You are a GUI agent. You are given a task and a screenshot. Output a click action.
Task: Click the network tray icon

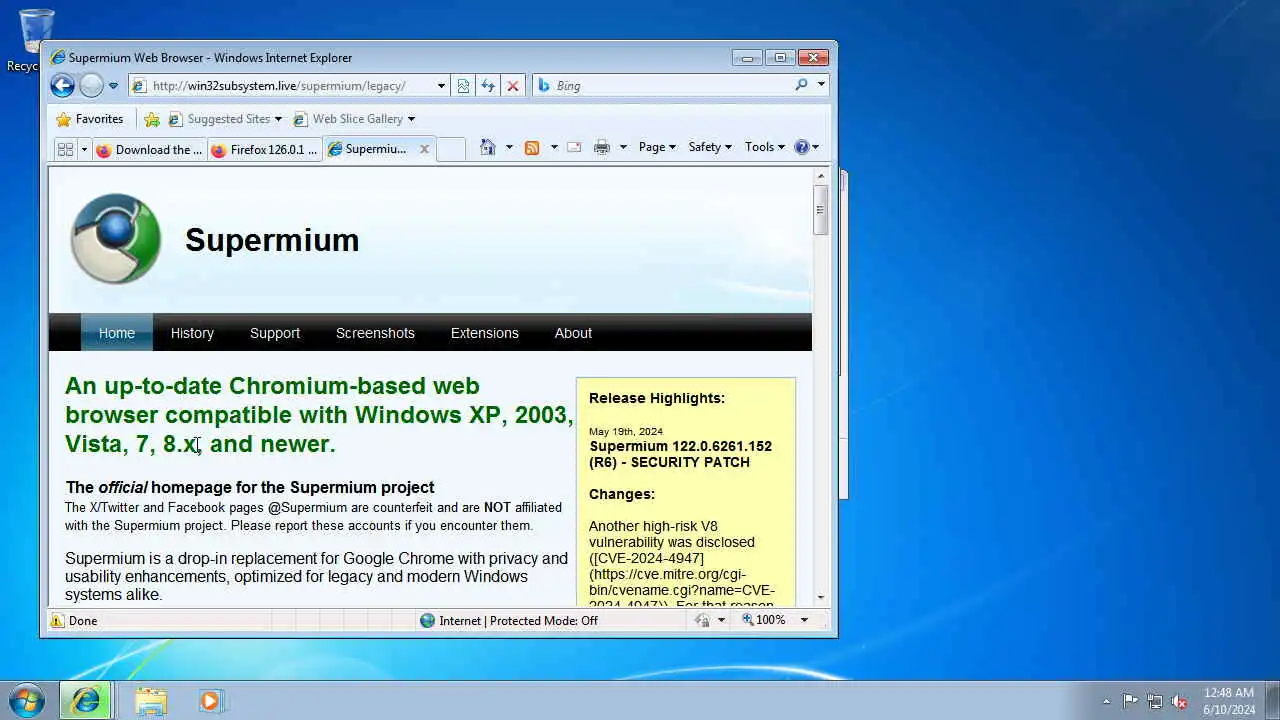pyautogui.click(x=1155, y=701)
